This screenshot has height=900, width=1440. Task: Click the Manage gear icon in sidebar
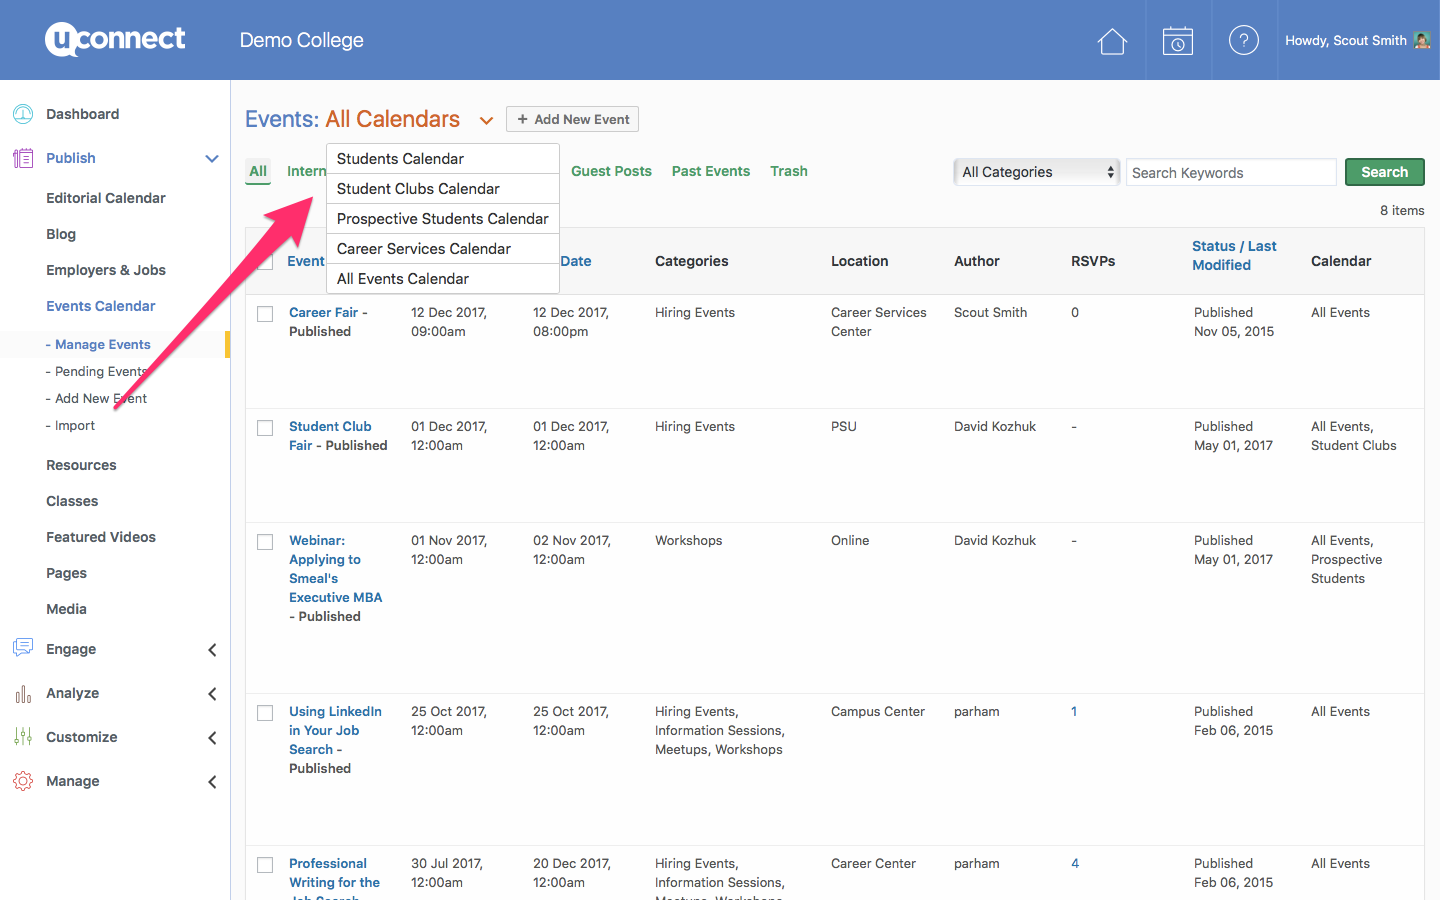tap(23, 781)
